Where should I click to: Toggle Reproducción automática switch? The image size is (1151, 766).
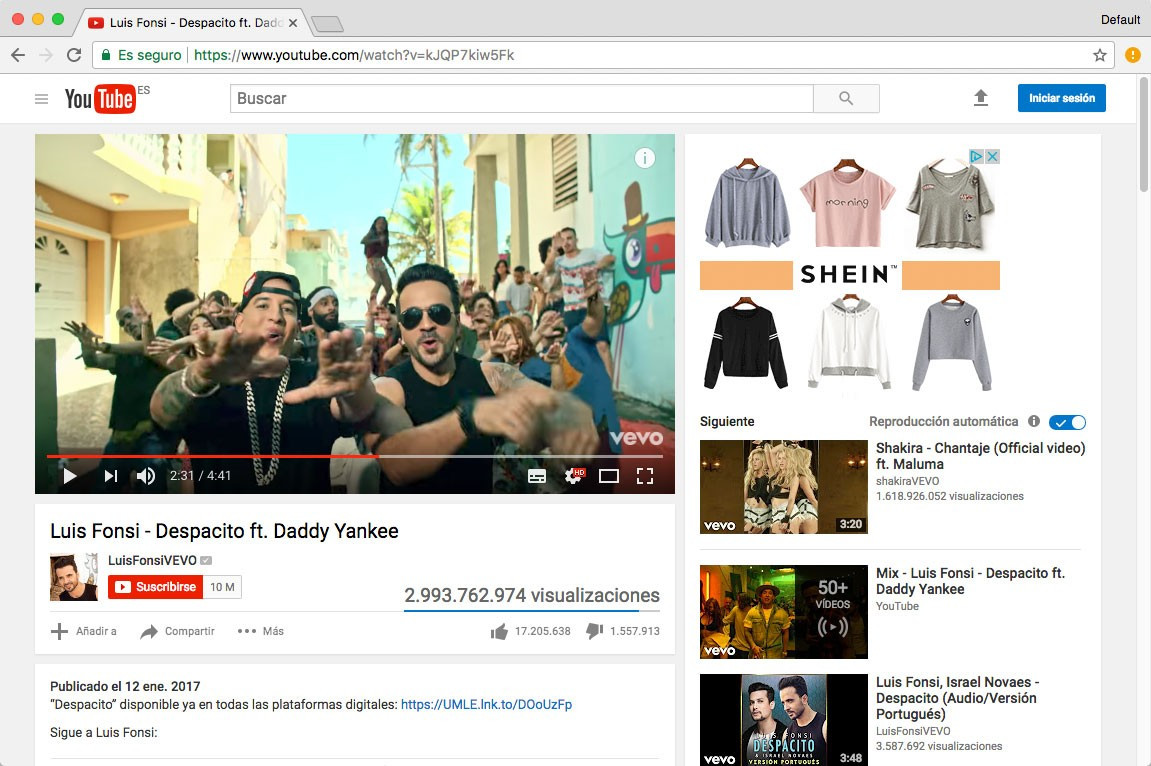[x=1067, y=422]
